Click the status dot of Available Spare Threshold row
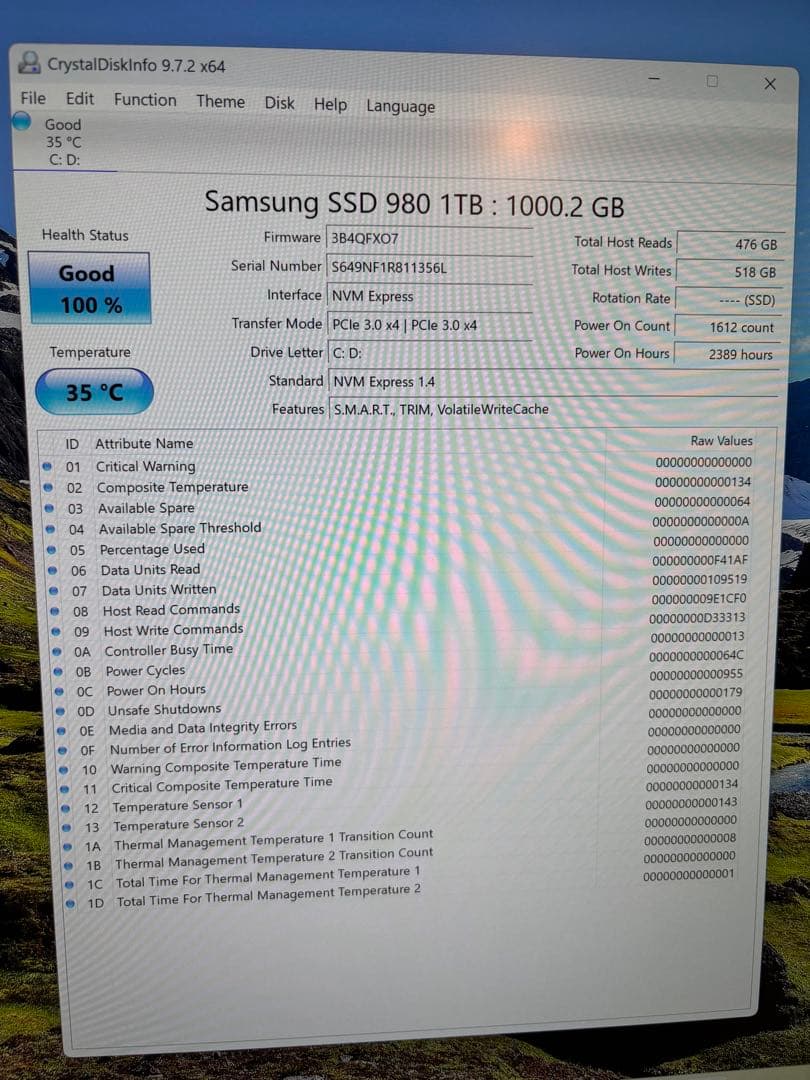810x1080 pixels. tap(51, 529)
